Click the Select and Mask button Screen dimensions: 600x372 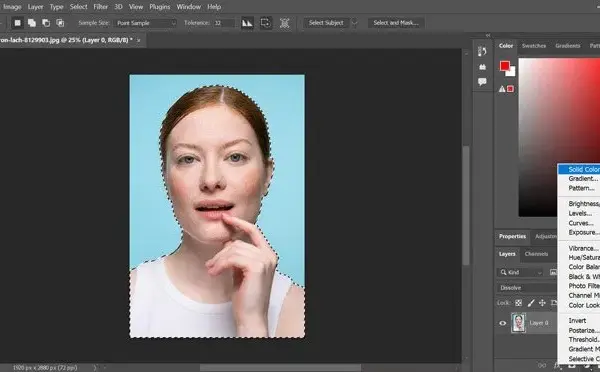tap(396, 23)
